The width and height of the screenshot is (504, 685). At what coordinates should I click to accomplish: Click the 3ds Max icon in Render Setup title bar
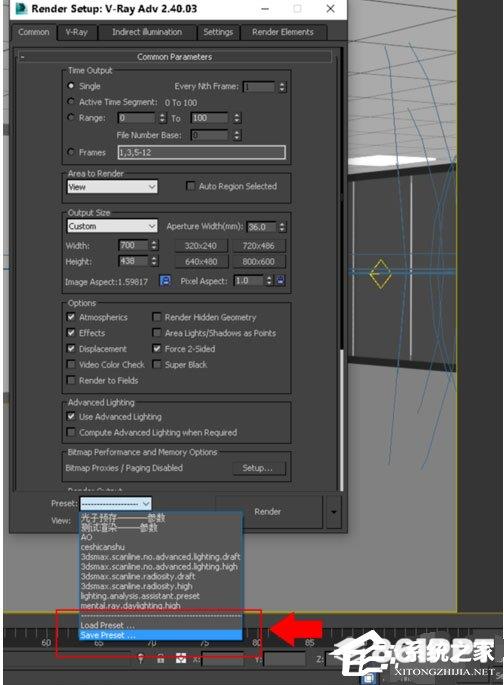[21, 9]
